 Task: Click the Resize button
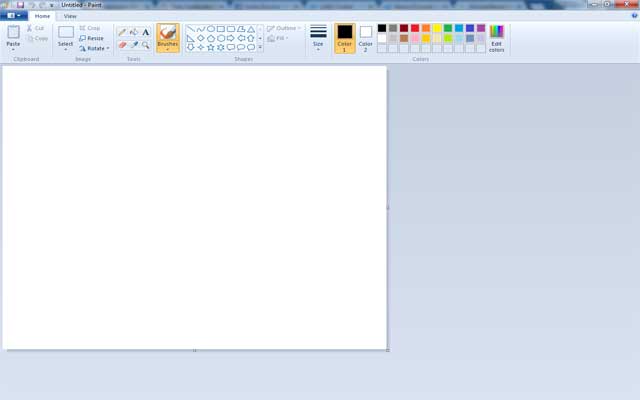click(x=92, y=38)
